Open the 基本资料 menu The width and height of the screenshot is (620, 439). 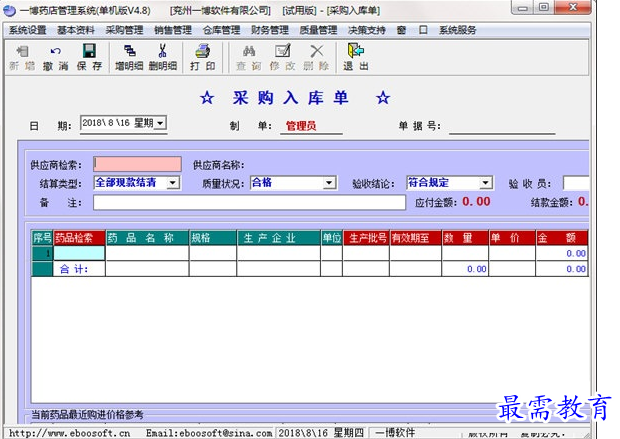tap(76, 30)
